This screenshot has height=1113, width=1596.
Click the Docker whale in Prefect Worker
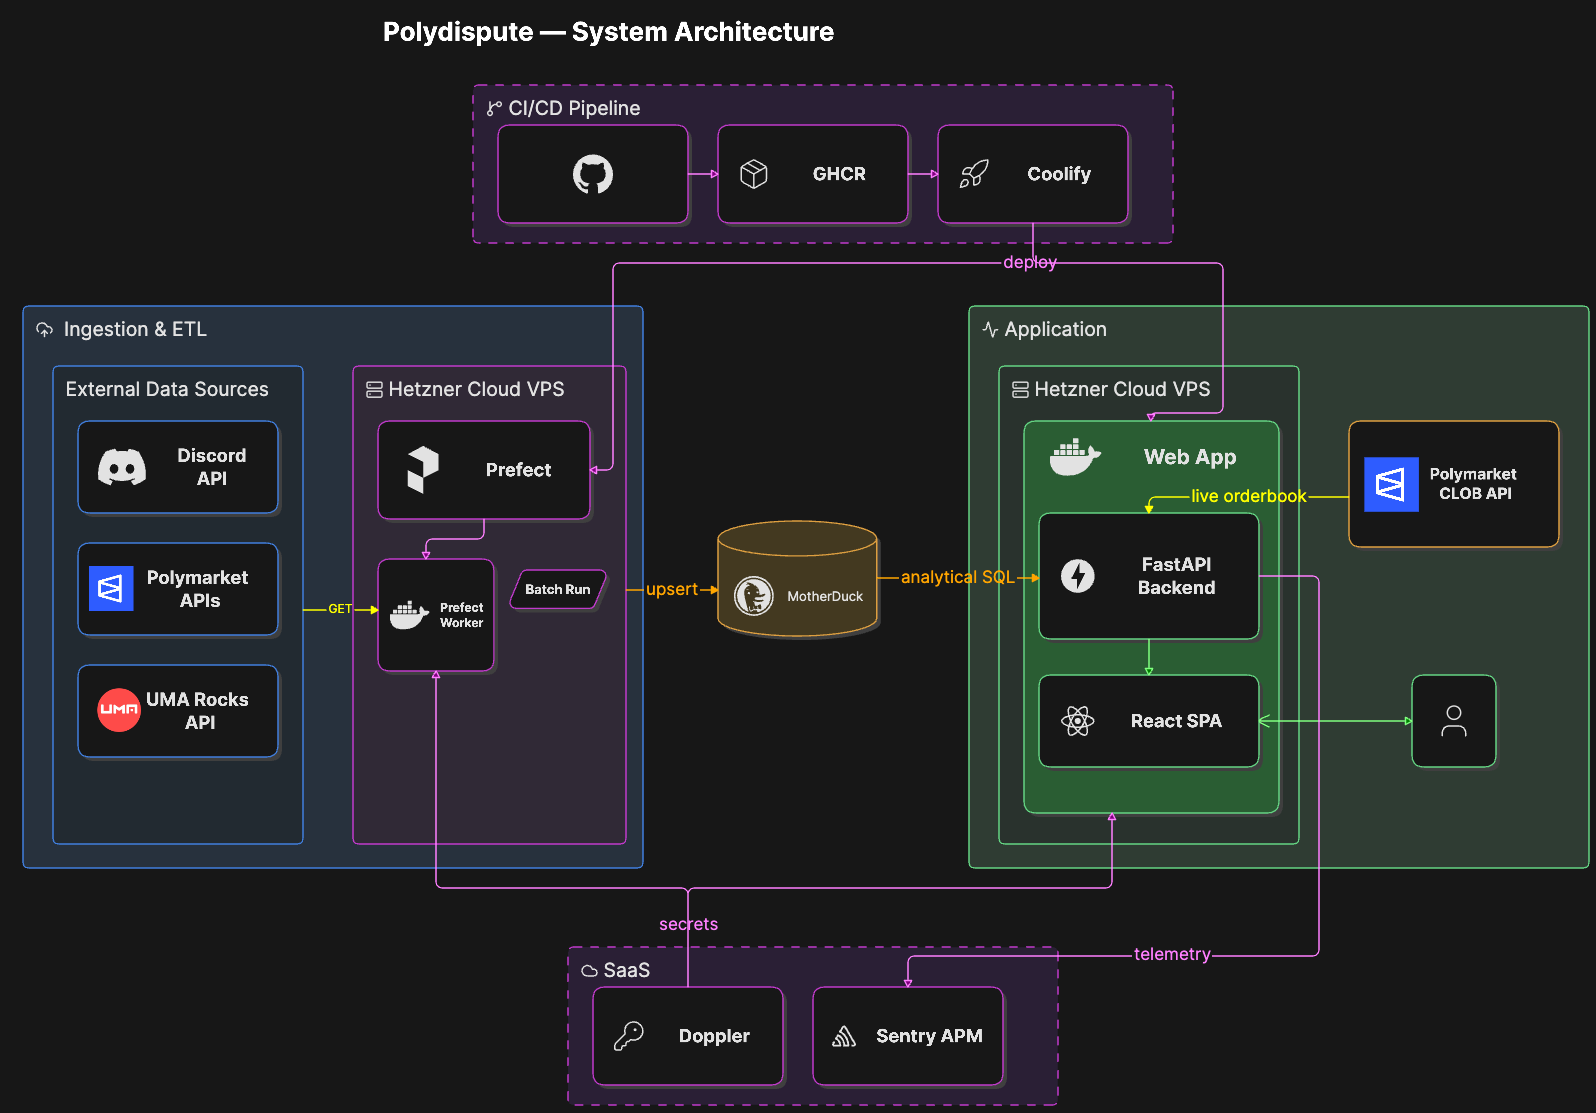point(409,615)
